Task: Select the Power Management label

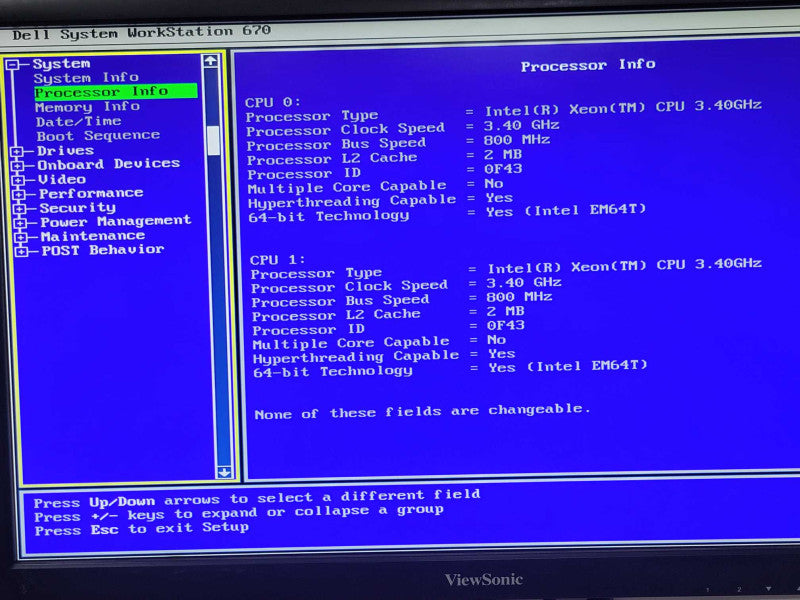Action: 116,222
